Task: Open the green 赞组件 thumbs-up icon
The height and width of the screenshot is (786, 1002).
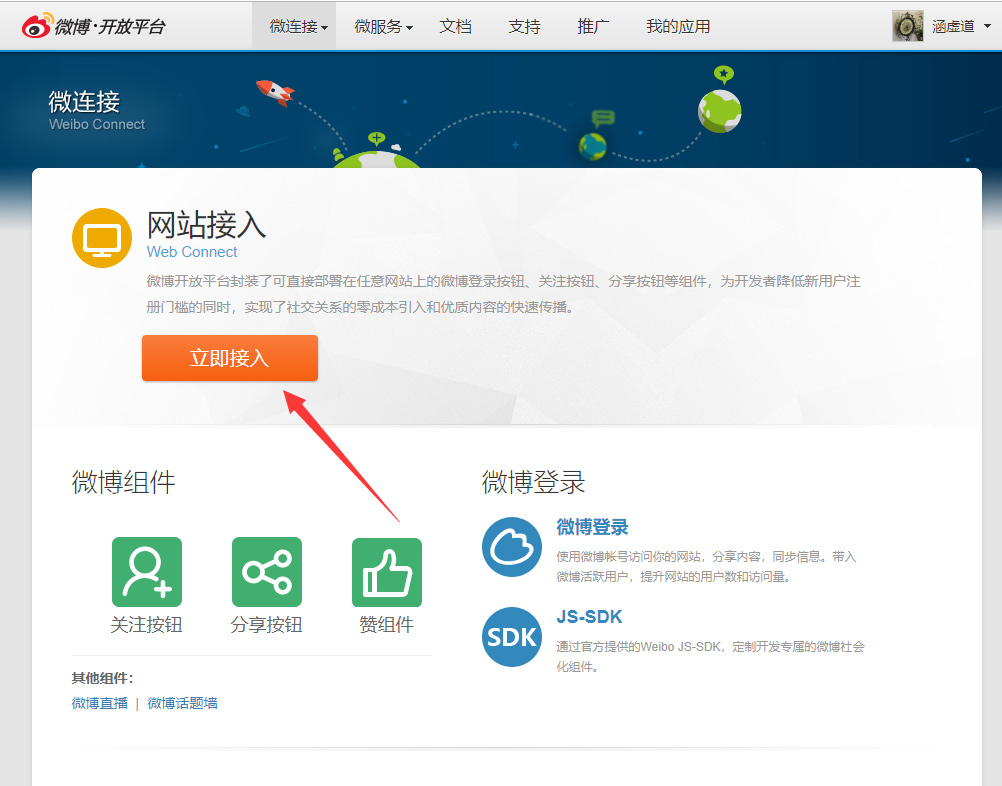Action: 387,572
